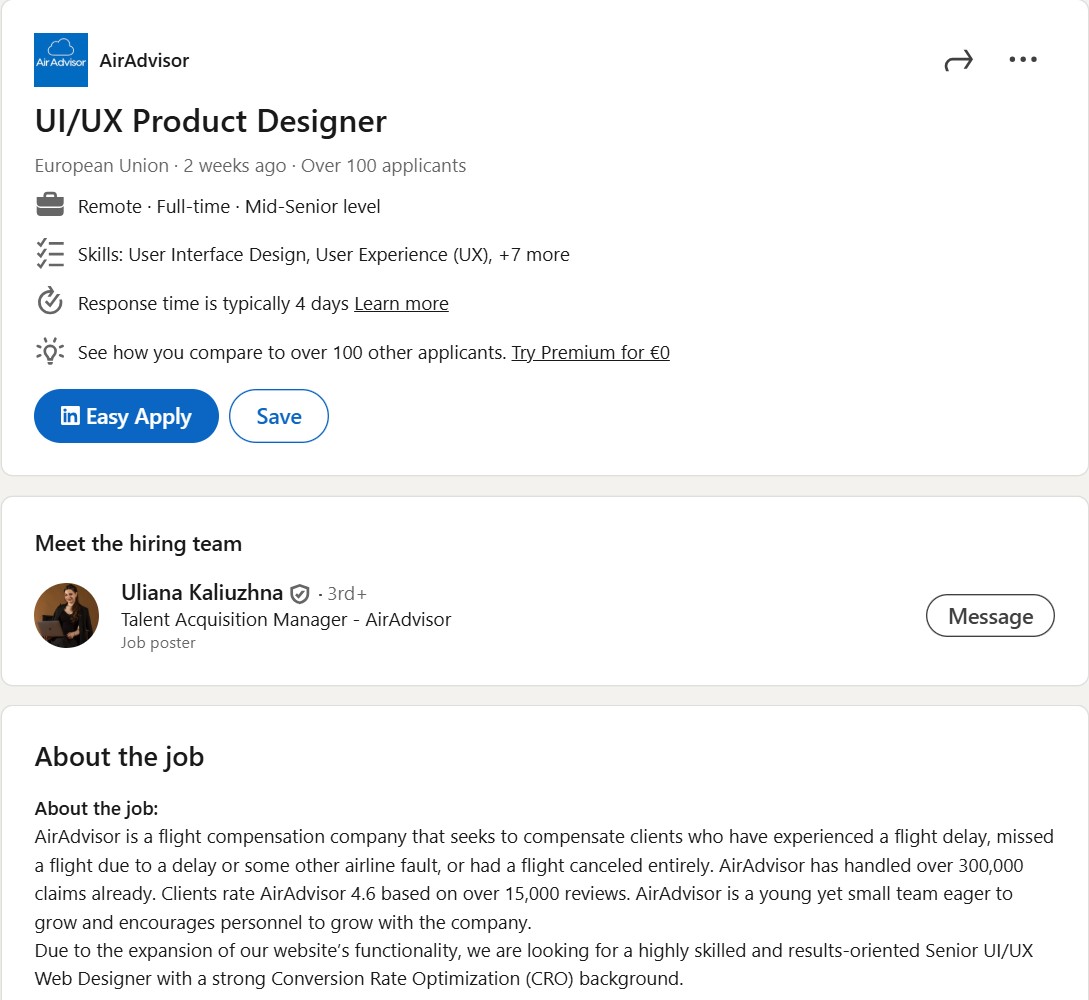Share this job using the arrow icon
This screenshot has height=1000, width=1089.
point(958,61)
